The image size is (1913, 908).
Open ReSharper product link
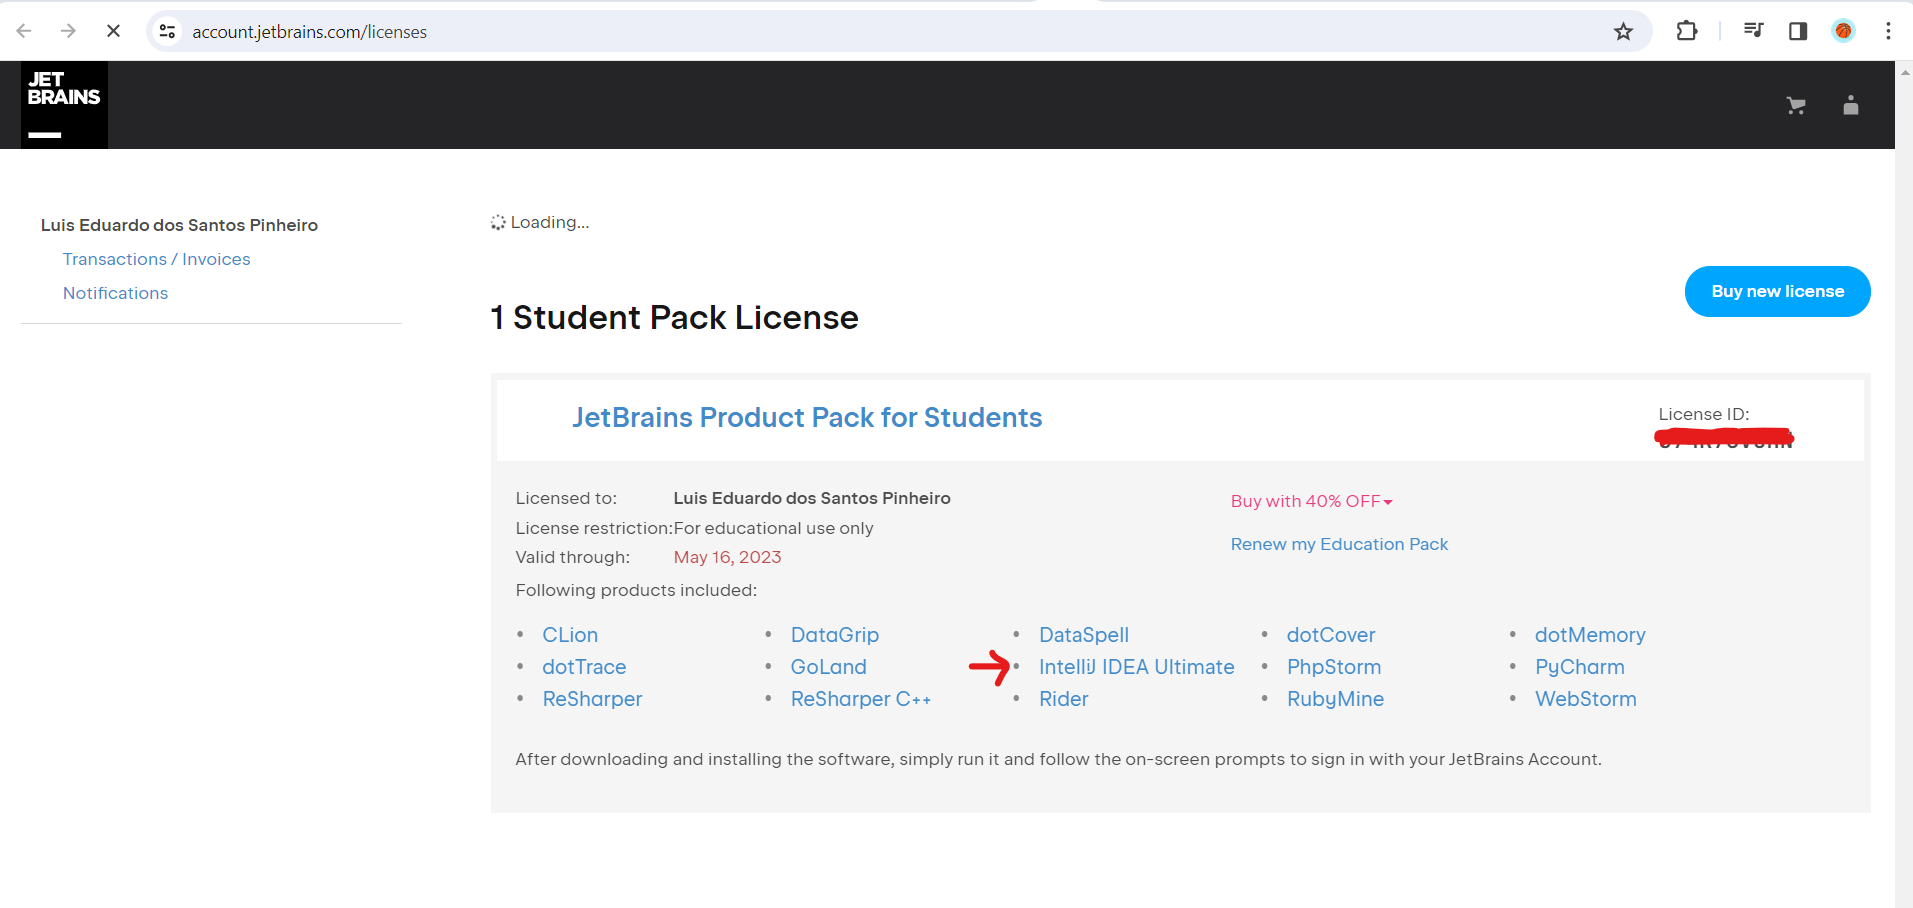[592, 699]
